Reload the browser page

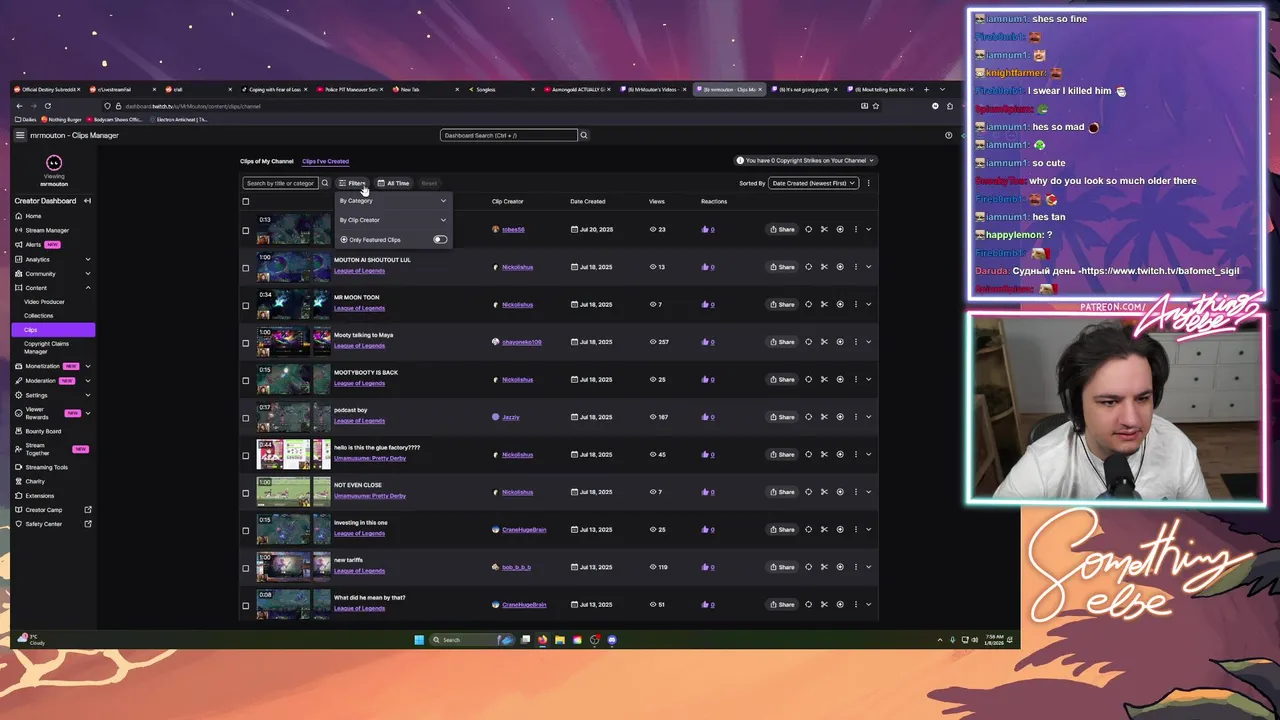coord(47,106)
